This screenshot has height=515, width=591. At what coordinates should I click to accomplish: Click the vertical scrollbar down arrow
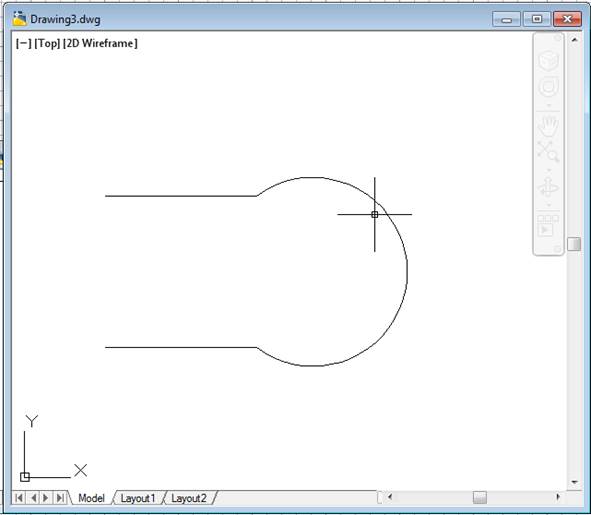pos(574,482)
